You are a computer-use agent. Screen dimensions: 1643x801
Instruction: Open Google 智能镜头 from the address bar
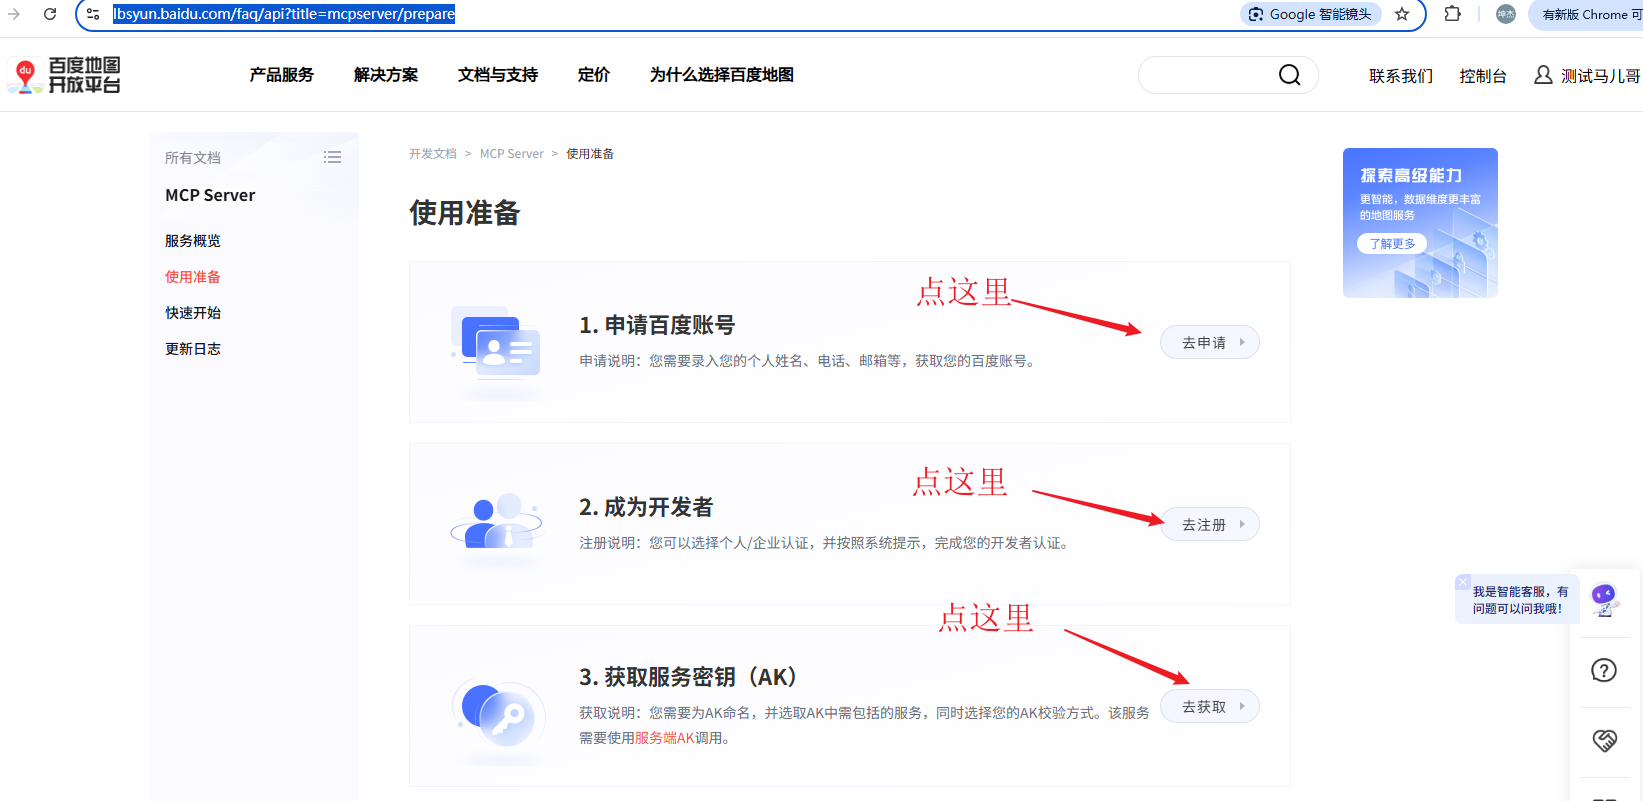tap(1311, 14)
